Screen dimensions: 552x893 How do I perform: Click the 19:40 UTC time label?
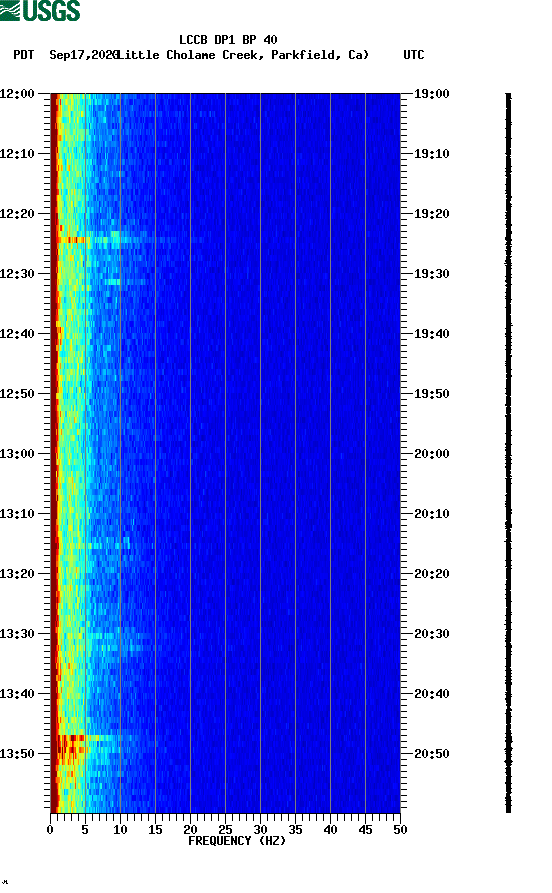tap(432, 334)
